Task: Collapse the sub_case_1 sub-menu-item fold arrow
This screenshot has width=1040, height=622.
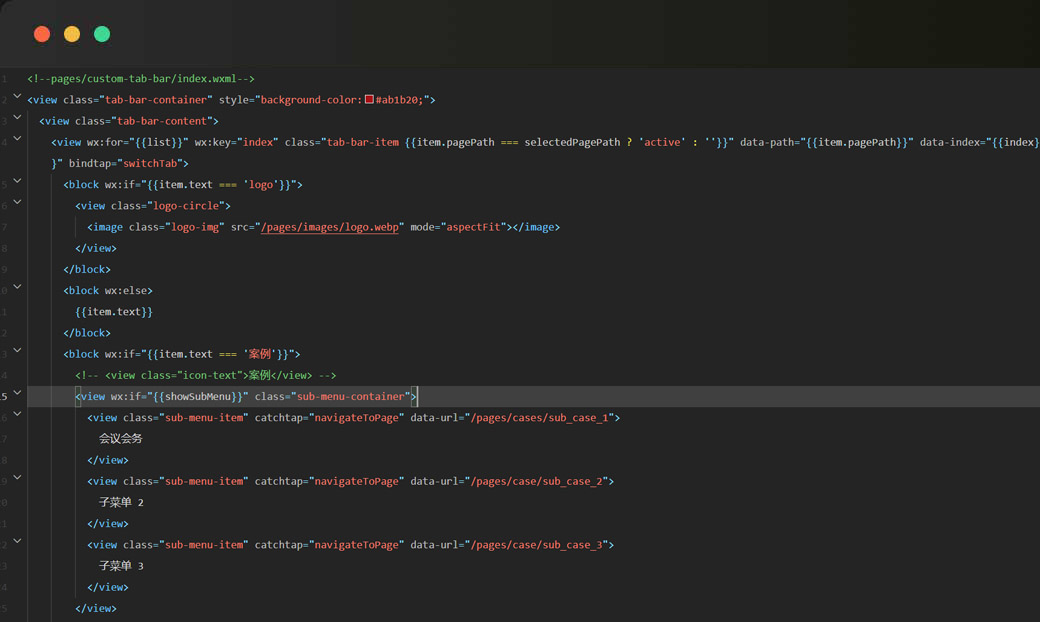Action: click(x=17, y=414)
